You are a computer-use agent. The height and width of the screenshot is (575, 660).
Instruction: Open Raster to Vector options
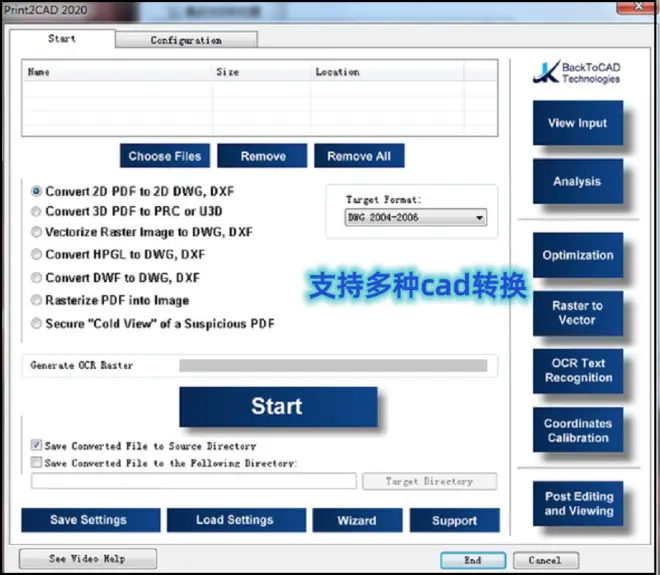point(577,313)
